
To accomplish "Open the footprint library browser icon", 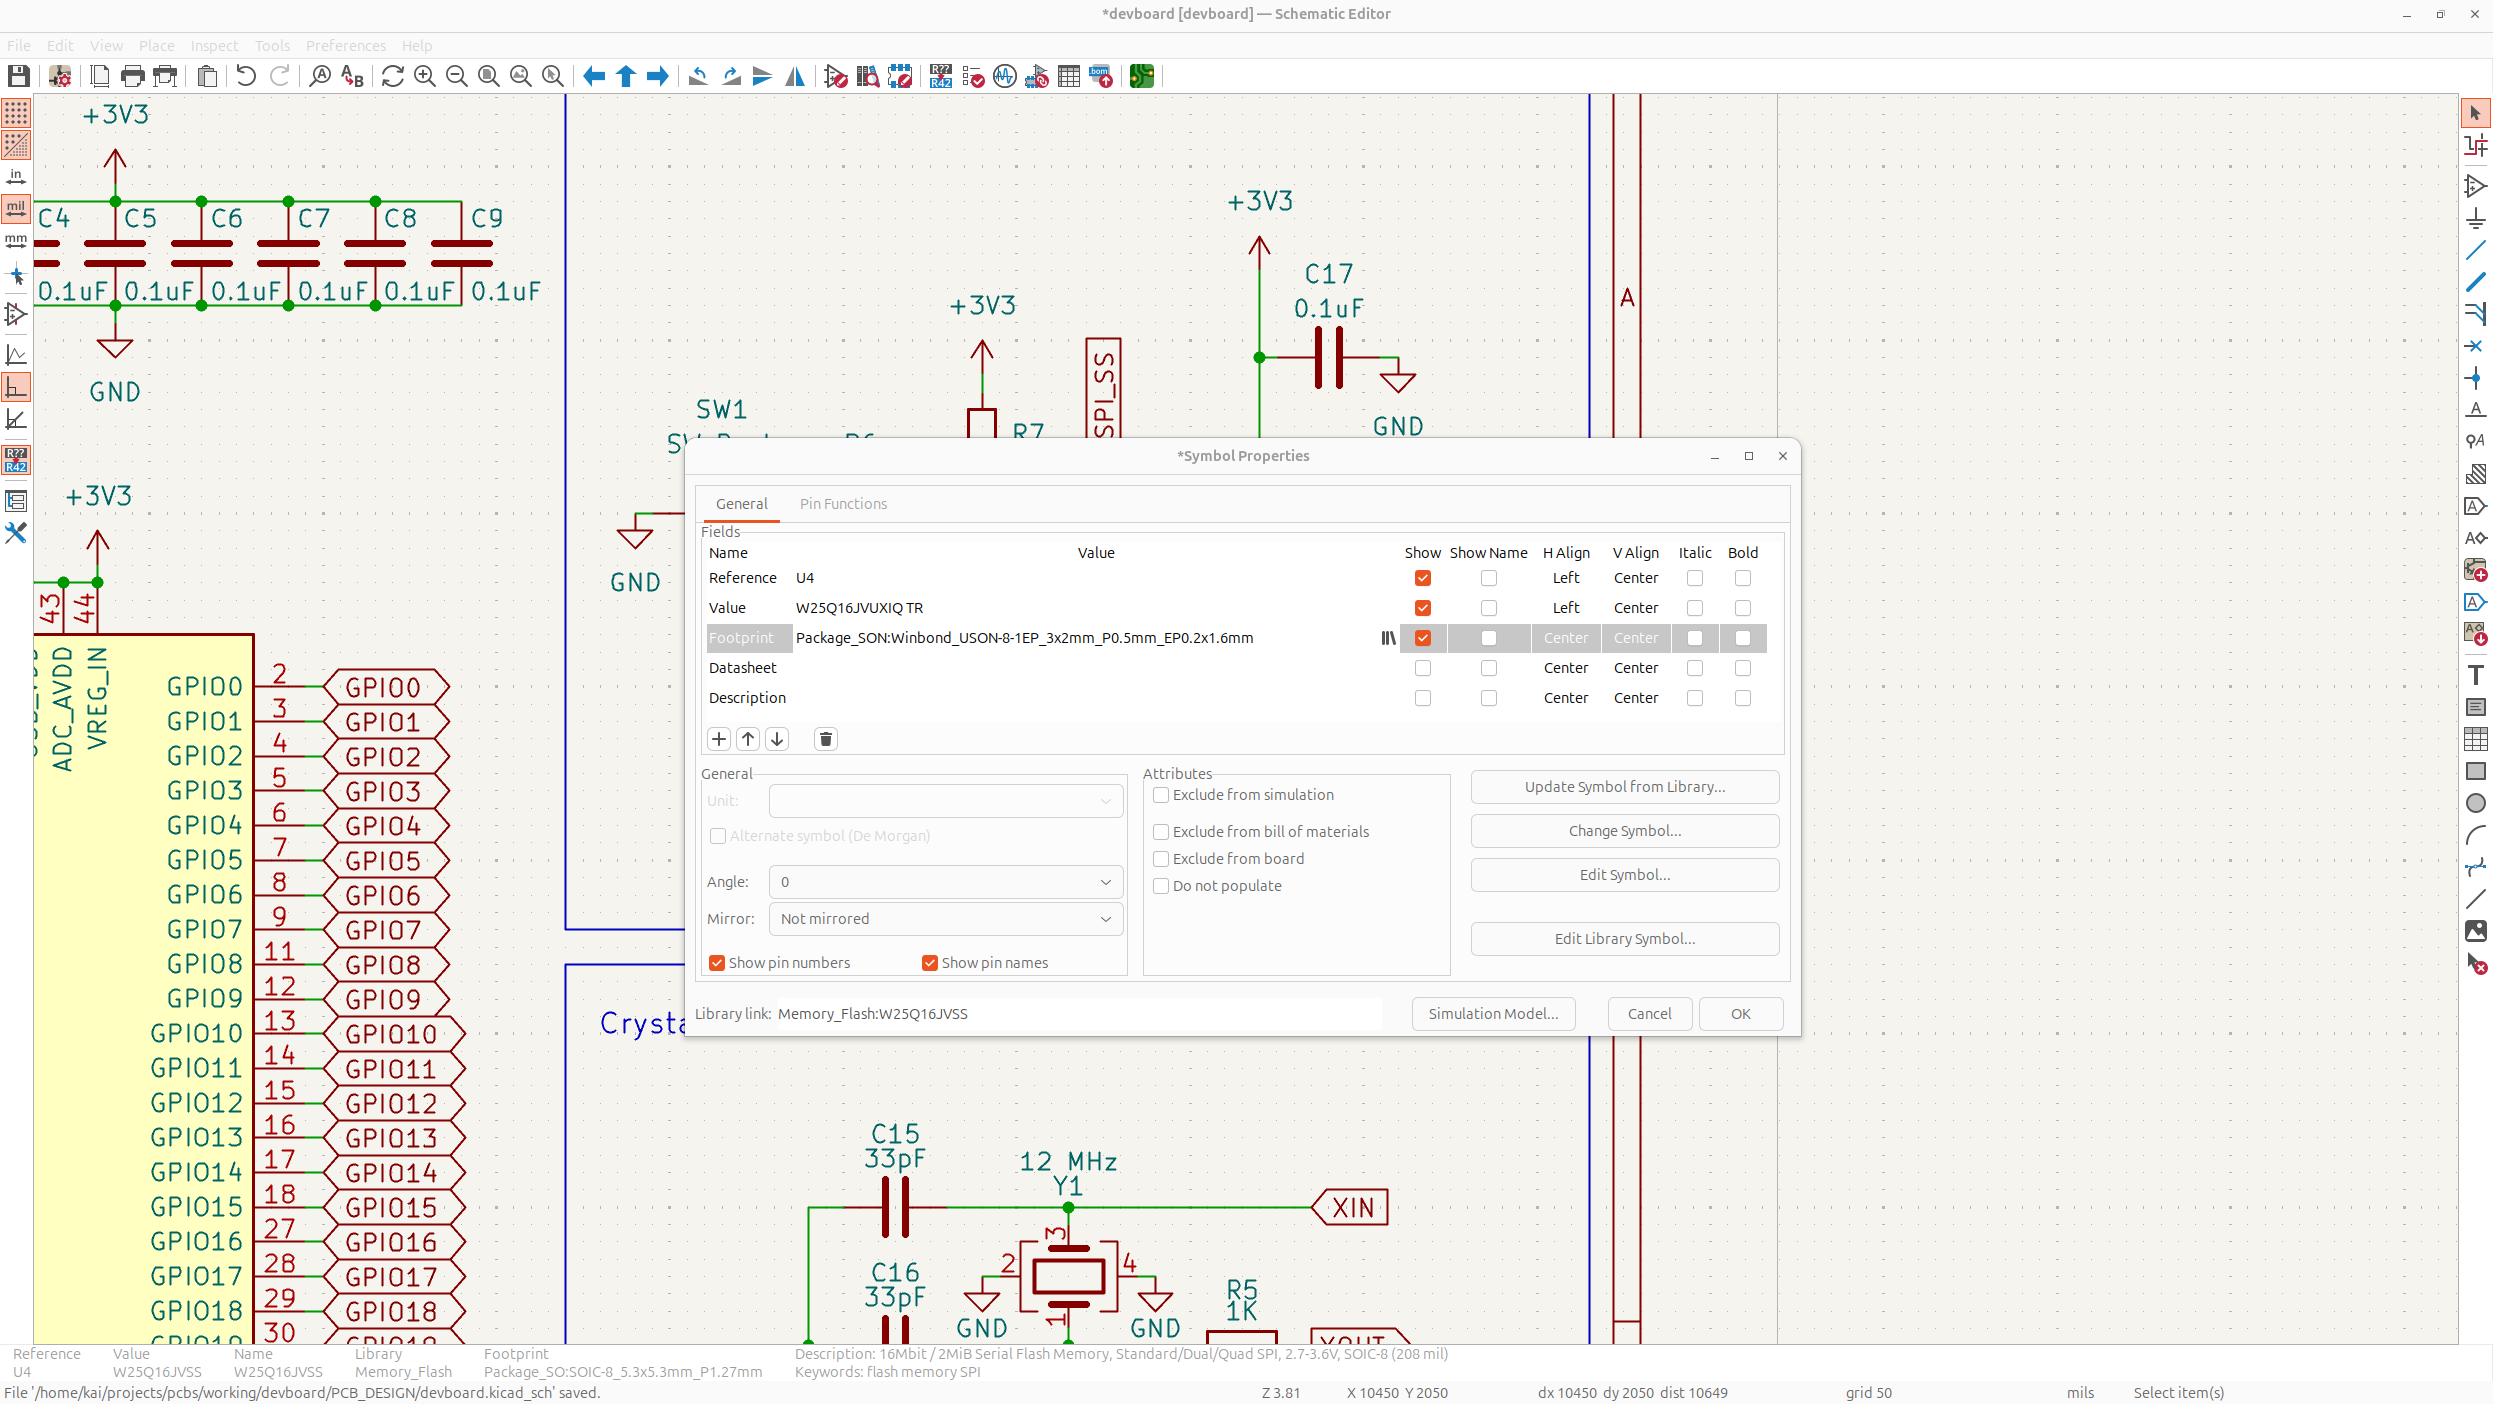I will (x=1388, y=638).
